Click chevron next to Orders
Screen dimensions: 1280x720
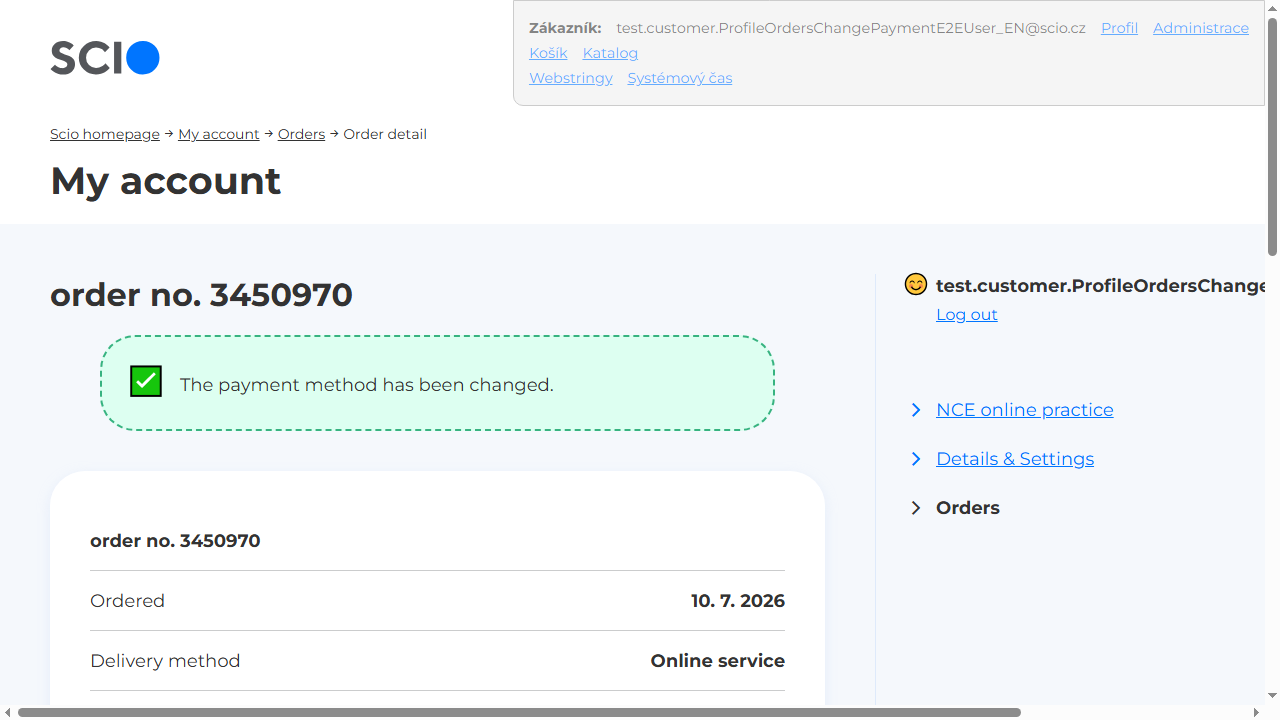[916, 508]
